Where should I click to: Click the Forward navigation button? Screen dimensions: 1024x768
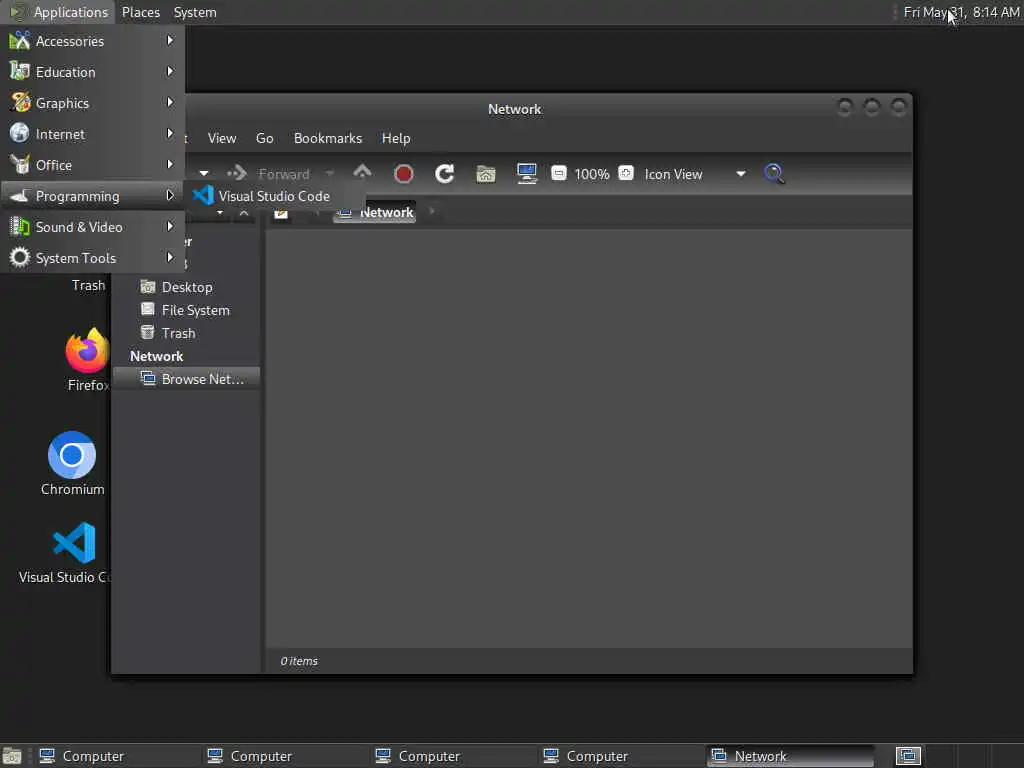pyautogui.click(x=268, y=174)
